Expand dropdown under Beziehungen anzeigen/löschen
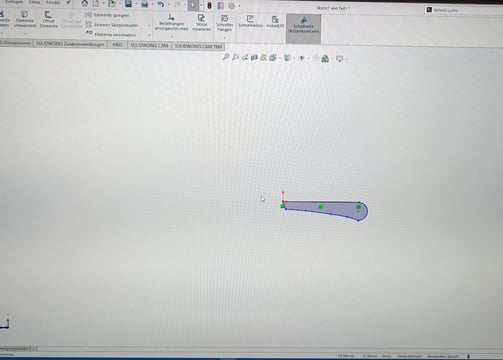The width and height of the screenshot is (503, 360). pyautogui.click(x=172, y=36)
